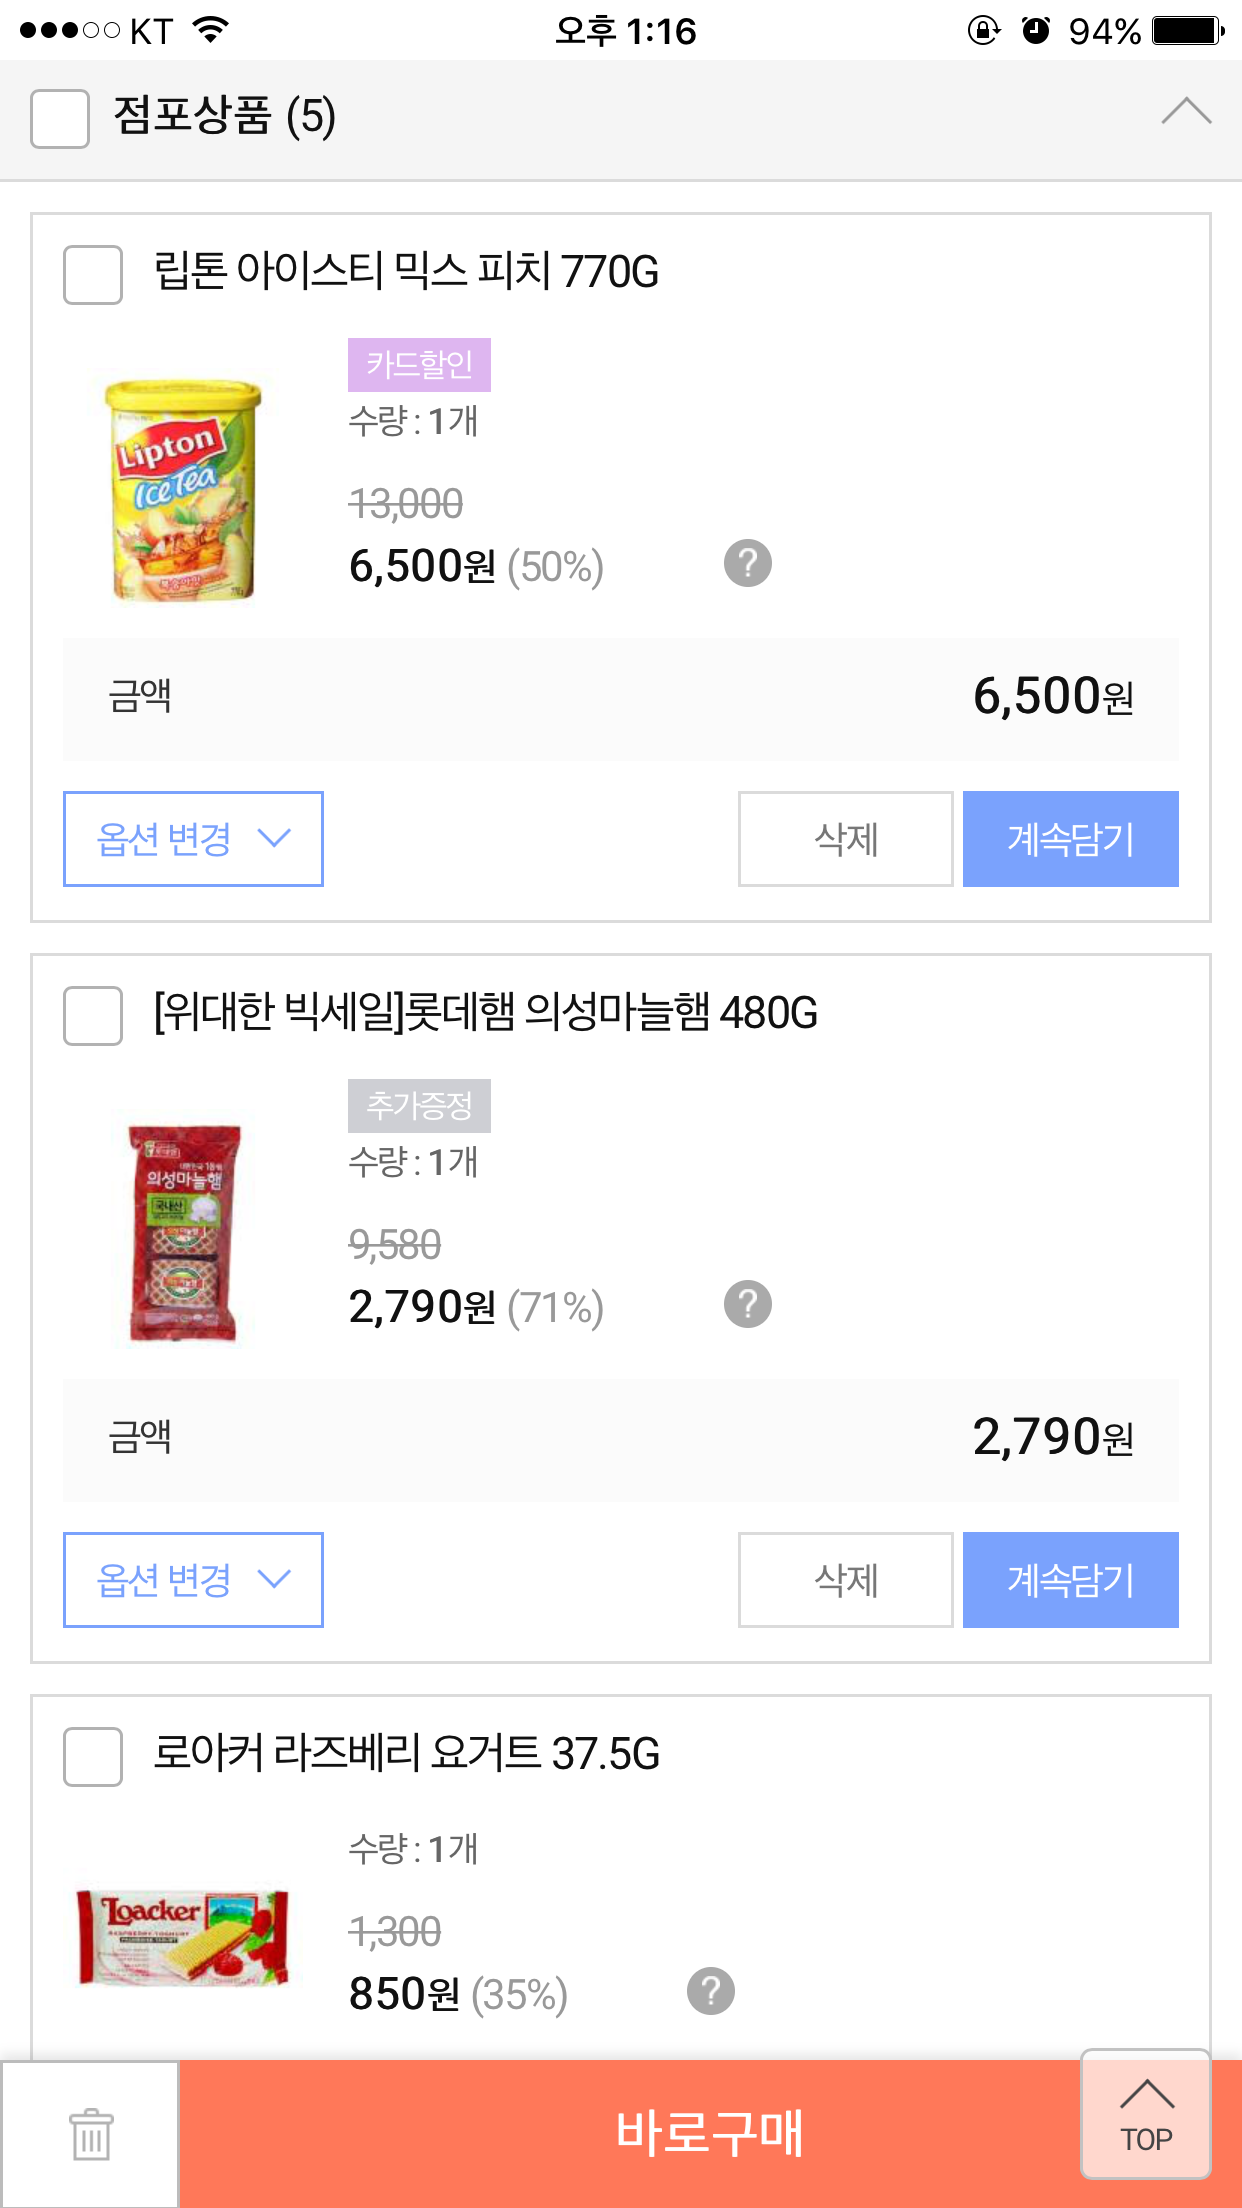Open 옵션 변경 dropdown for Lipton iced tea

point(193,839)
